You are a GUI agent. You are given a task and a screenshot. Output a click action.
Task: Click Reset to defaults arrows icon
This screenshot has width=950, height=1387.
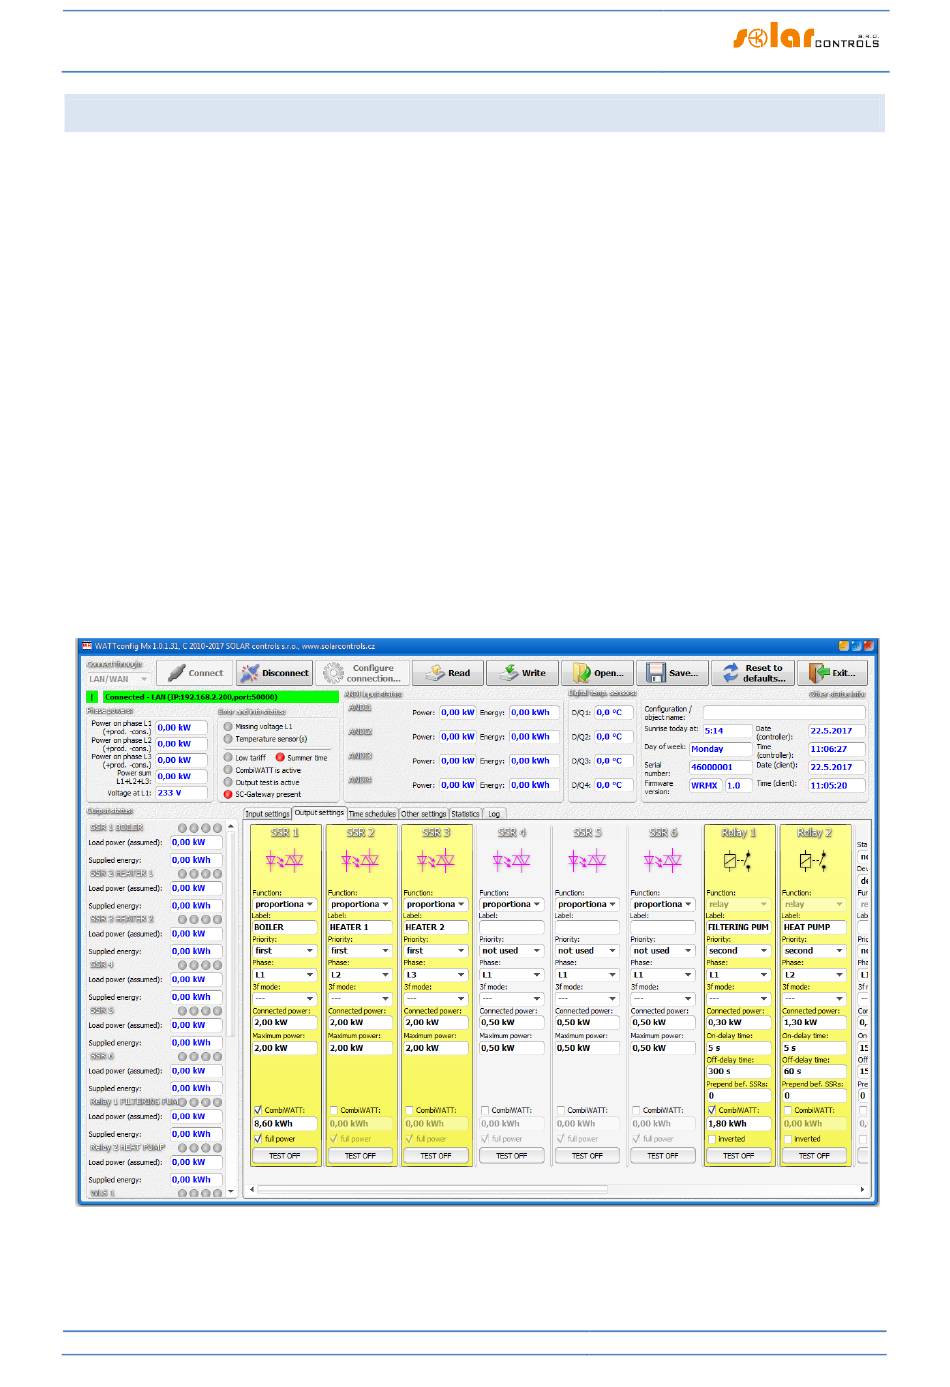pos(730,673)
